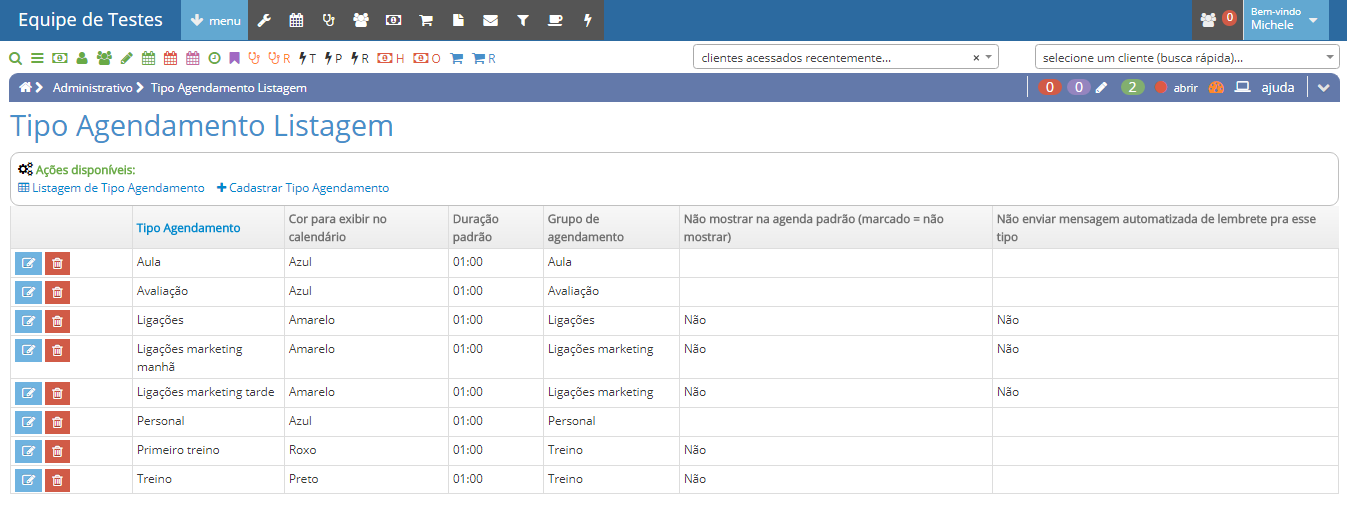Viewport: 1347px width, 509px height.
Task: Edit the Treino appointment type
Action: tap(28, 480)
